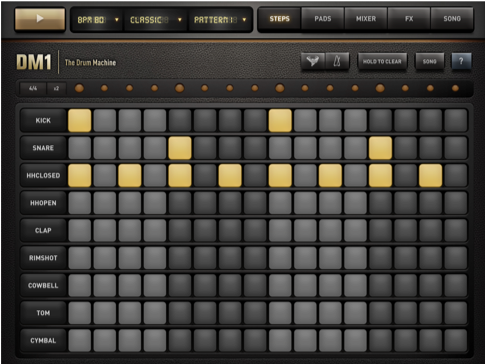Enable Cymbal step 16
Image resolution: width=485 pixels, height=364 pixels.
click(x=456, y=340)
